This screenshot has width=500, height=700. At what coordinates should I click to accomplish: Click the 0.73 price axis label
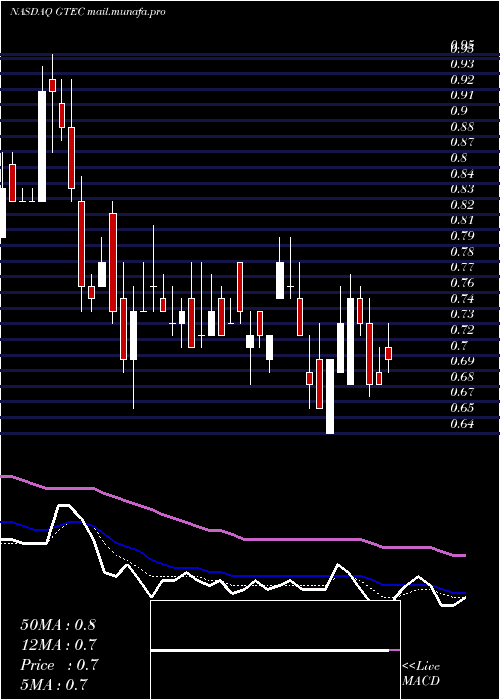[x=462, y=314]
